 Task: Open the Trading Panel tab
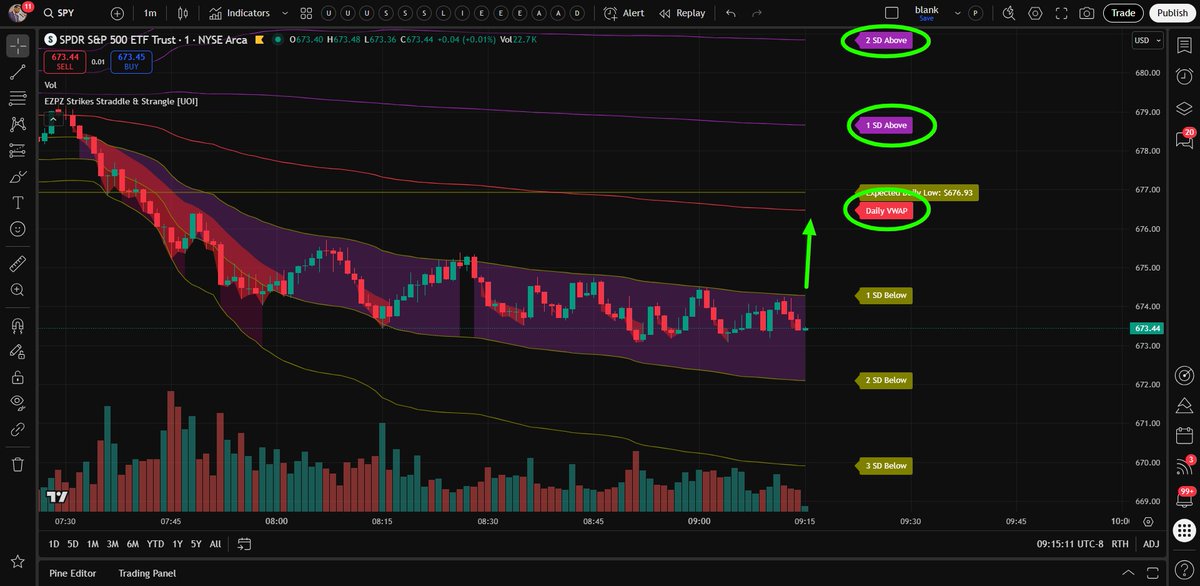click(147, 573)
